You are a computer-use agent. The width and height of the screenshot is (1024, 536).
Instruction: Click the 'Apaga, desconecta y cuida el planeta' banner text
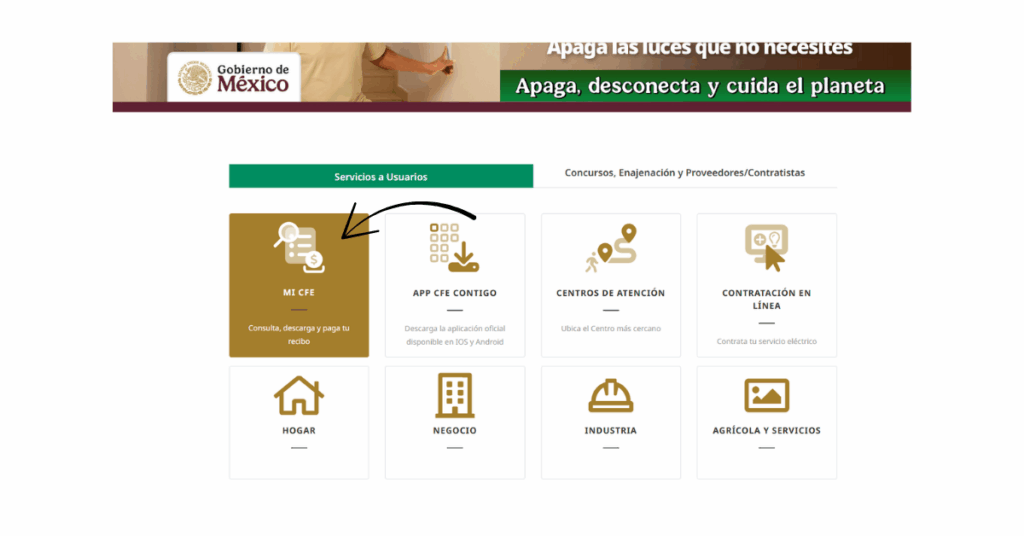point(699,86)
